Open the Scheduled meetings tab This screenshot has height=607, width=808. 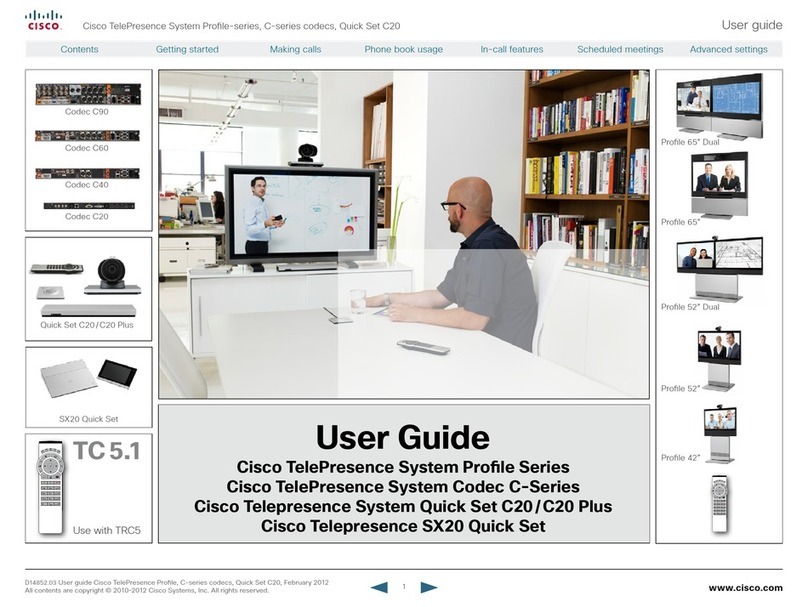tap(620, 49)
